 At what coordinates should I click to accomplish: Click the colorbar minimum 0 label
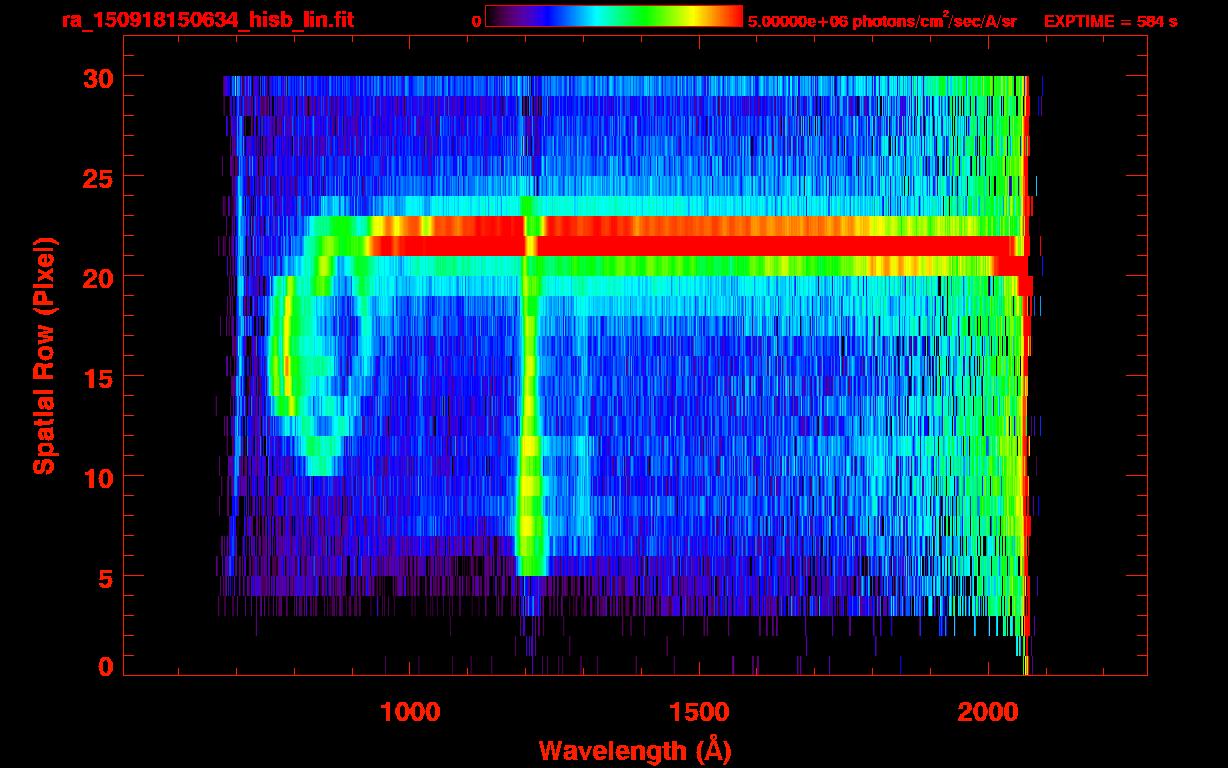click(476, 21)
